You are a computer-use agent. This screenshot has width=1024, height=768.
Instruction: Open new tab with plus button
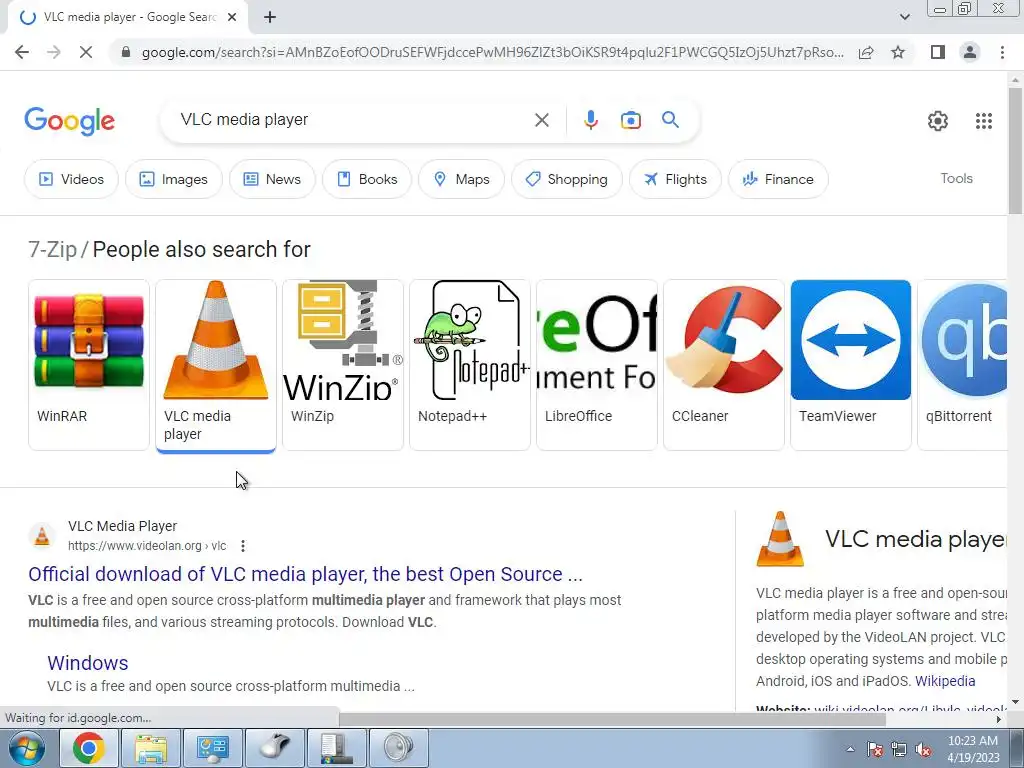point(270,18)
